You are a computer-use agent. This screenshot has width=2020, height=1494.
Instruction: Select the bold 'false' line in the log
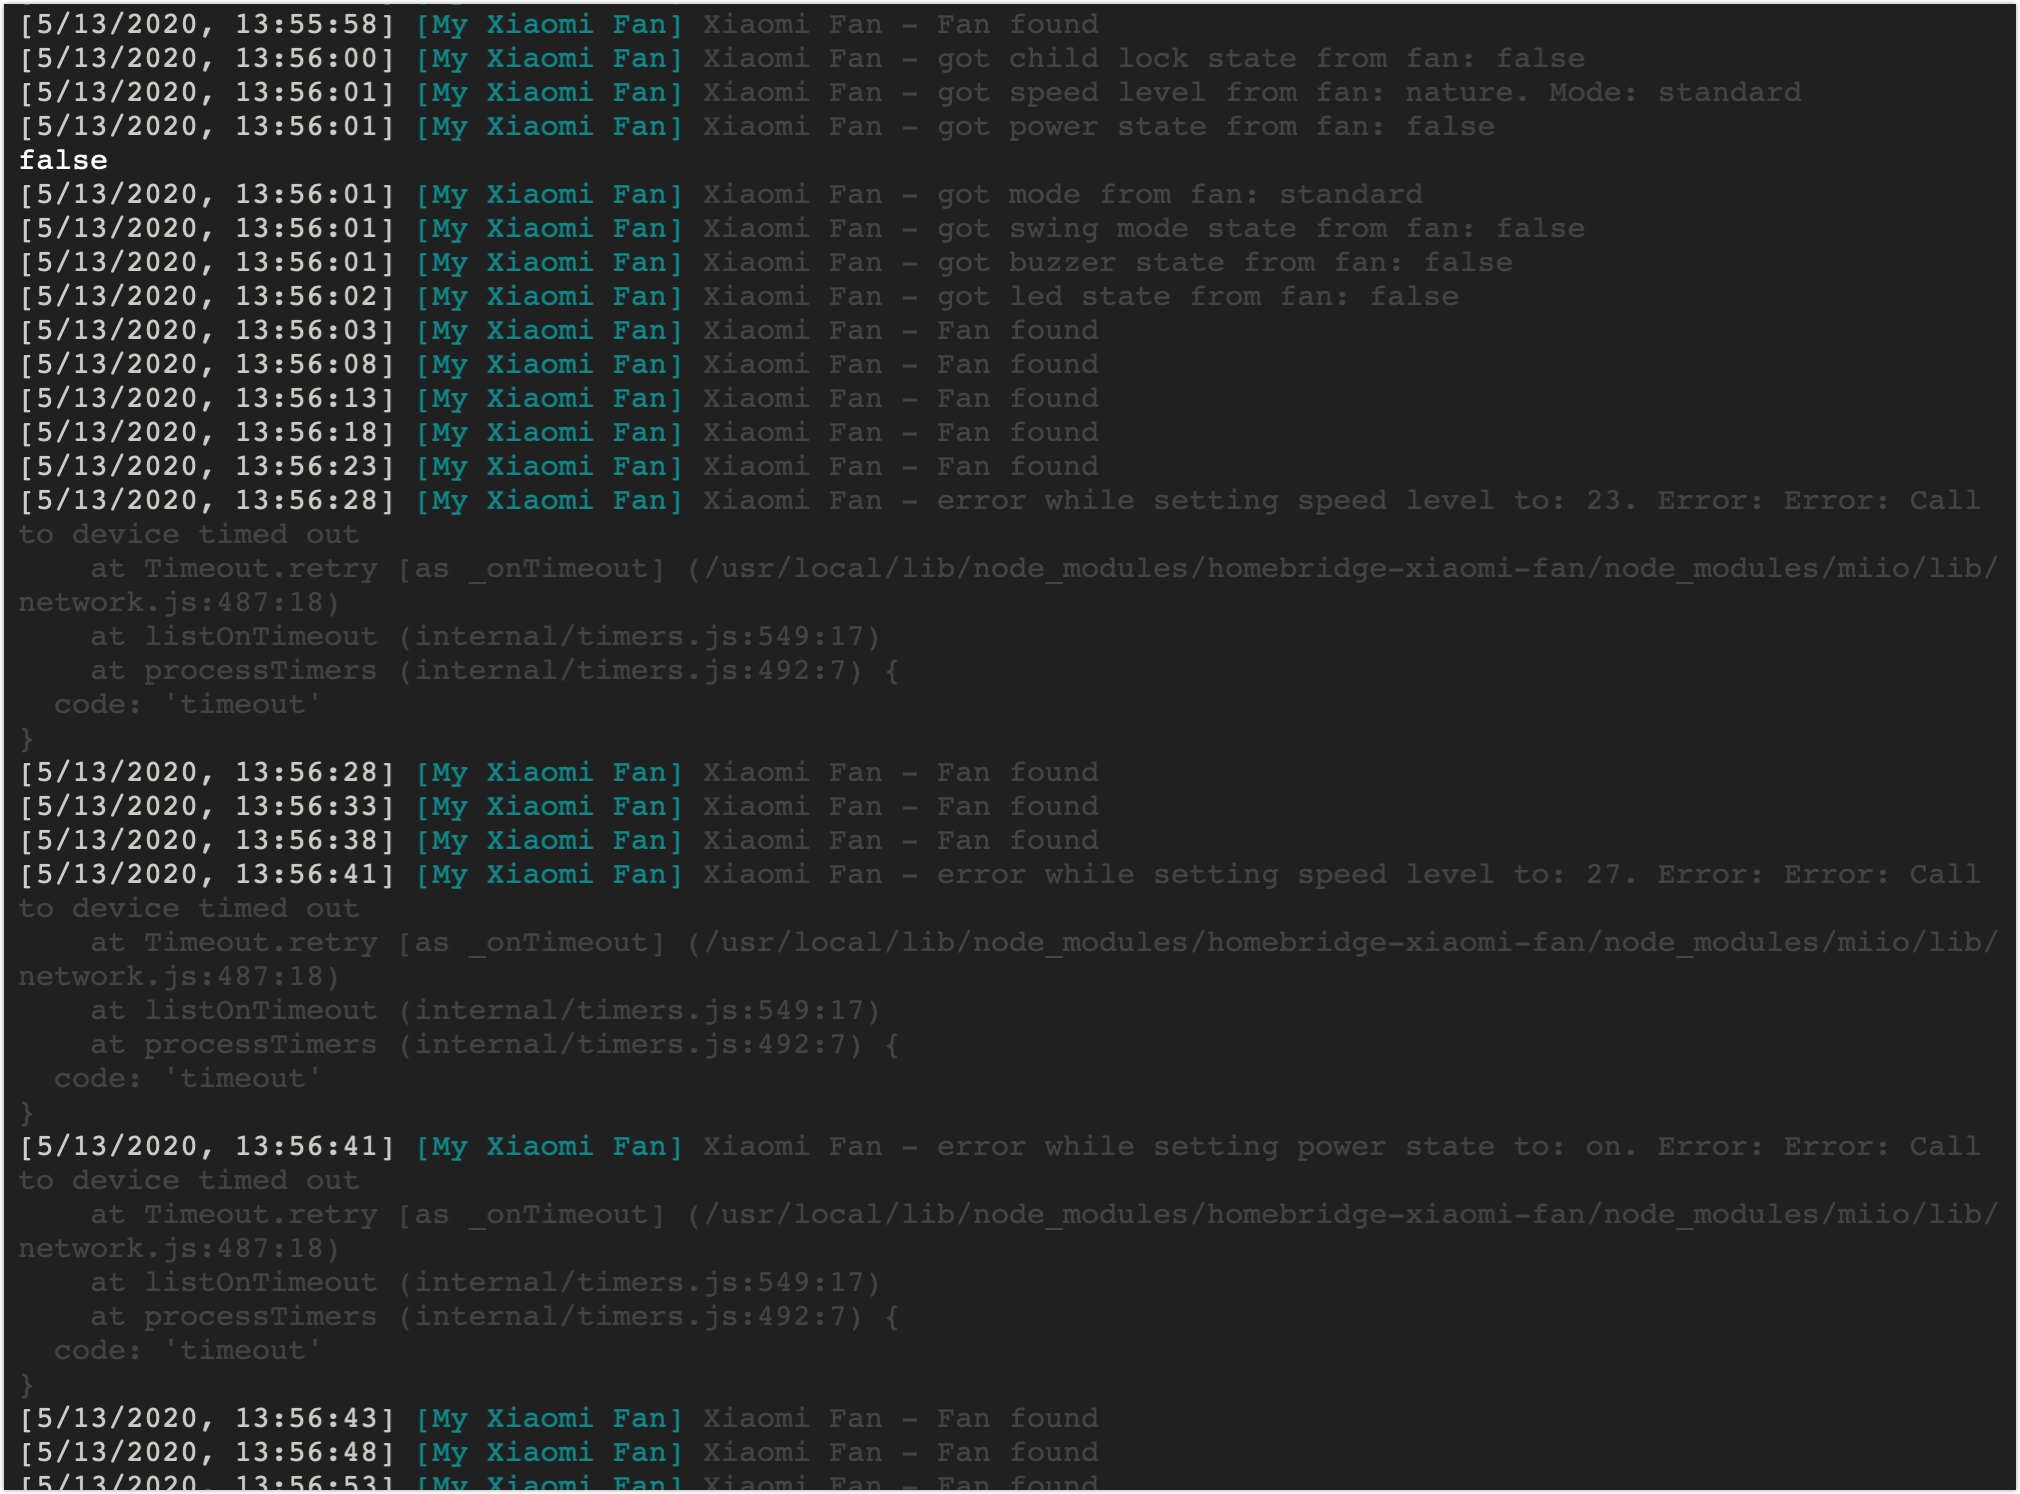(62, 160)
